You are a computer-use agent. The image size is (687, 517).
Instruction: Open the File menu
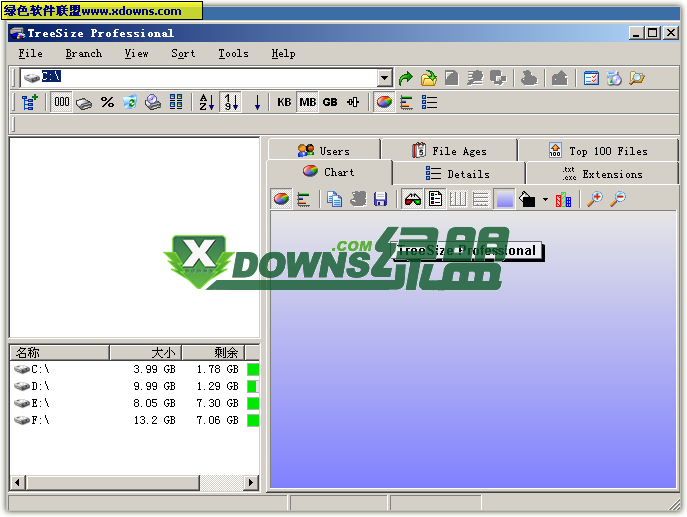30,53
